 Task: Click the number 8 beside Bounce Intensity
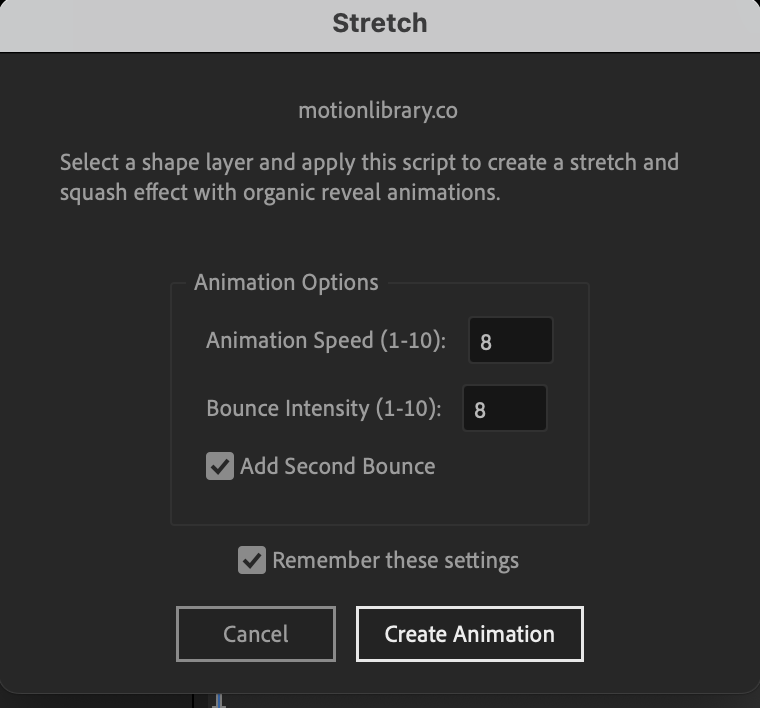[480, 410]
